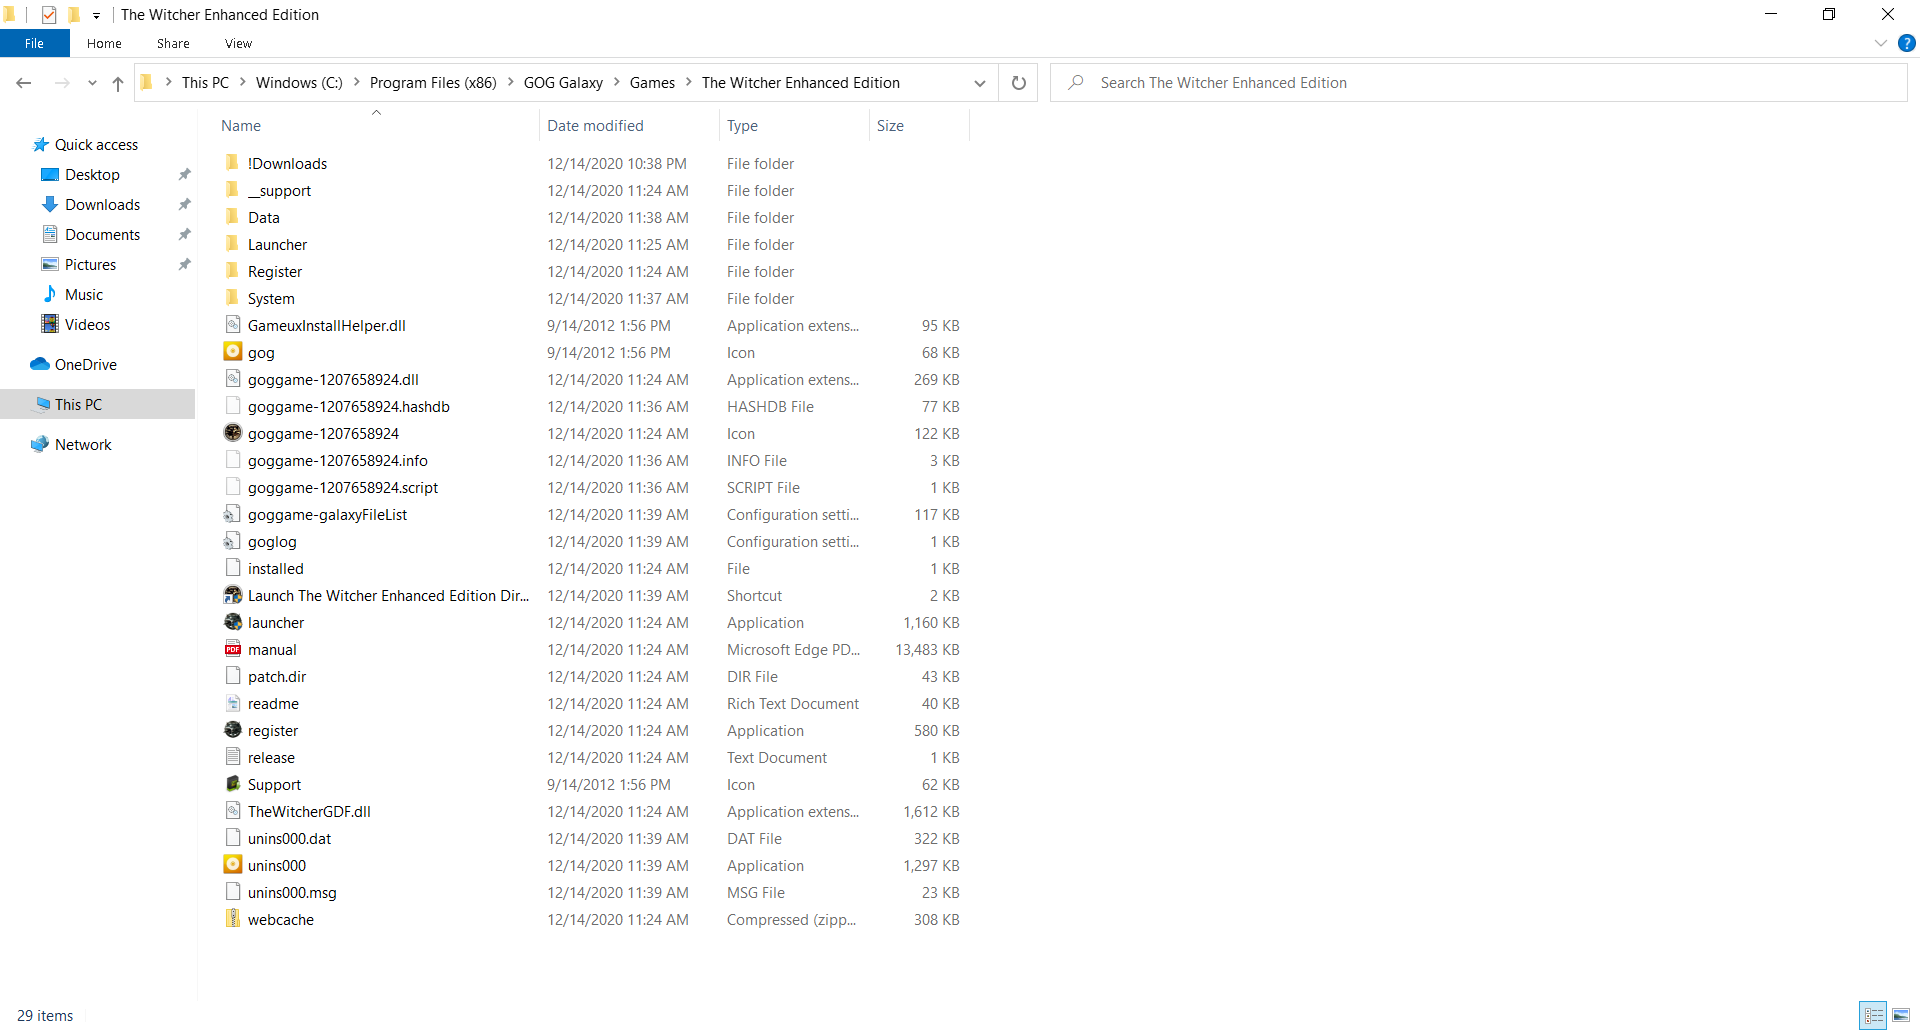This screenshot has width=1920, height=1030.
Task: Open the Desktop quick access item
Action: [92, 175]
